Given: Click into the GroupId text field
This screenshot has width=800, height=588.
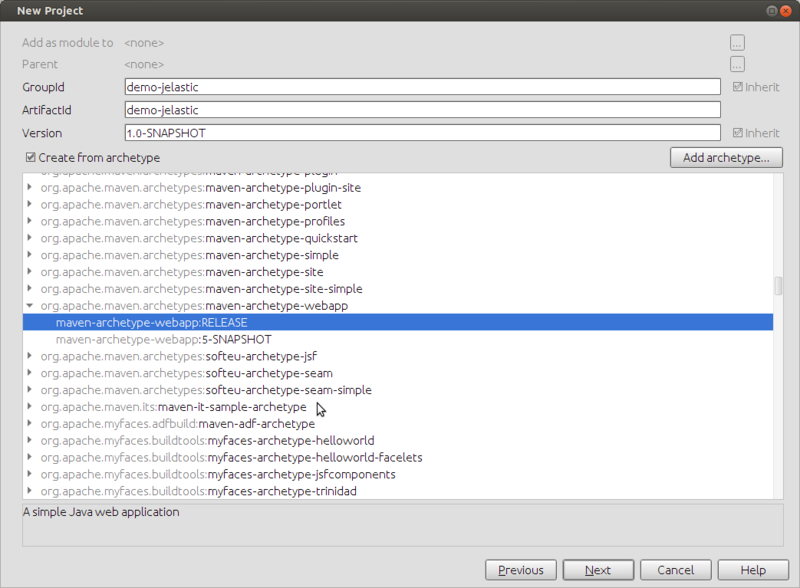Looking at the screenshot, I should point(422,87).
